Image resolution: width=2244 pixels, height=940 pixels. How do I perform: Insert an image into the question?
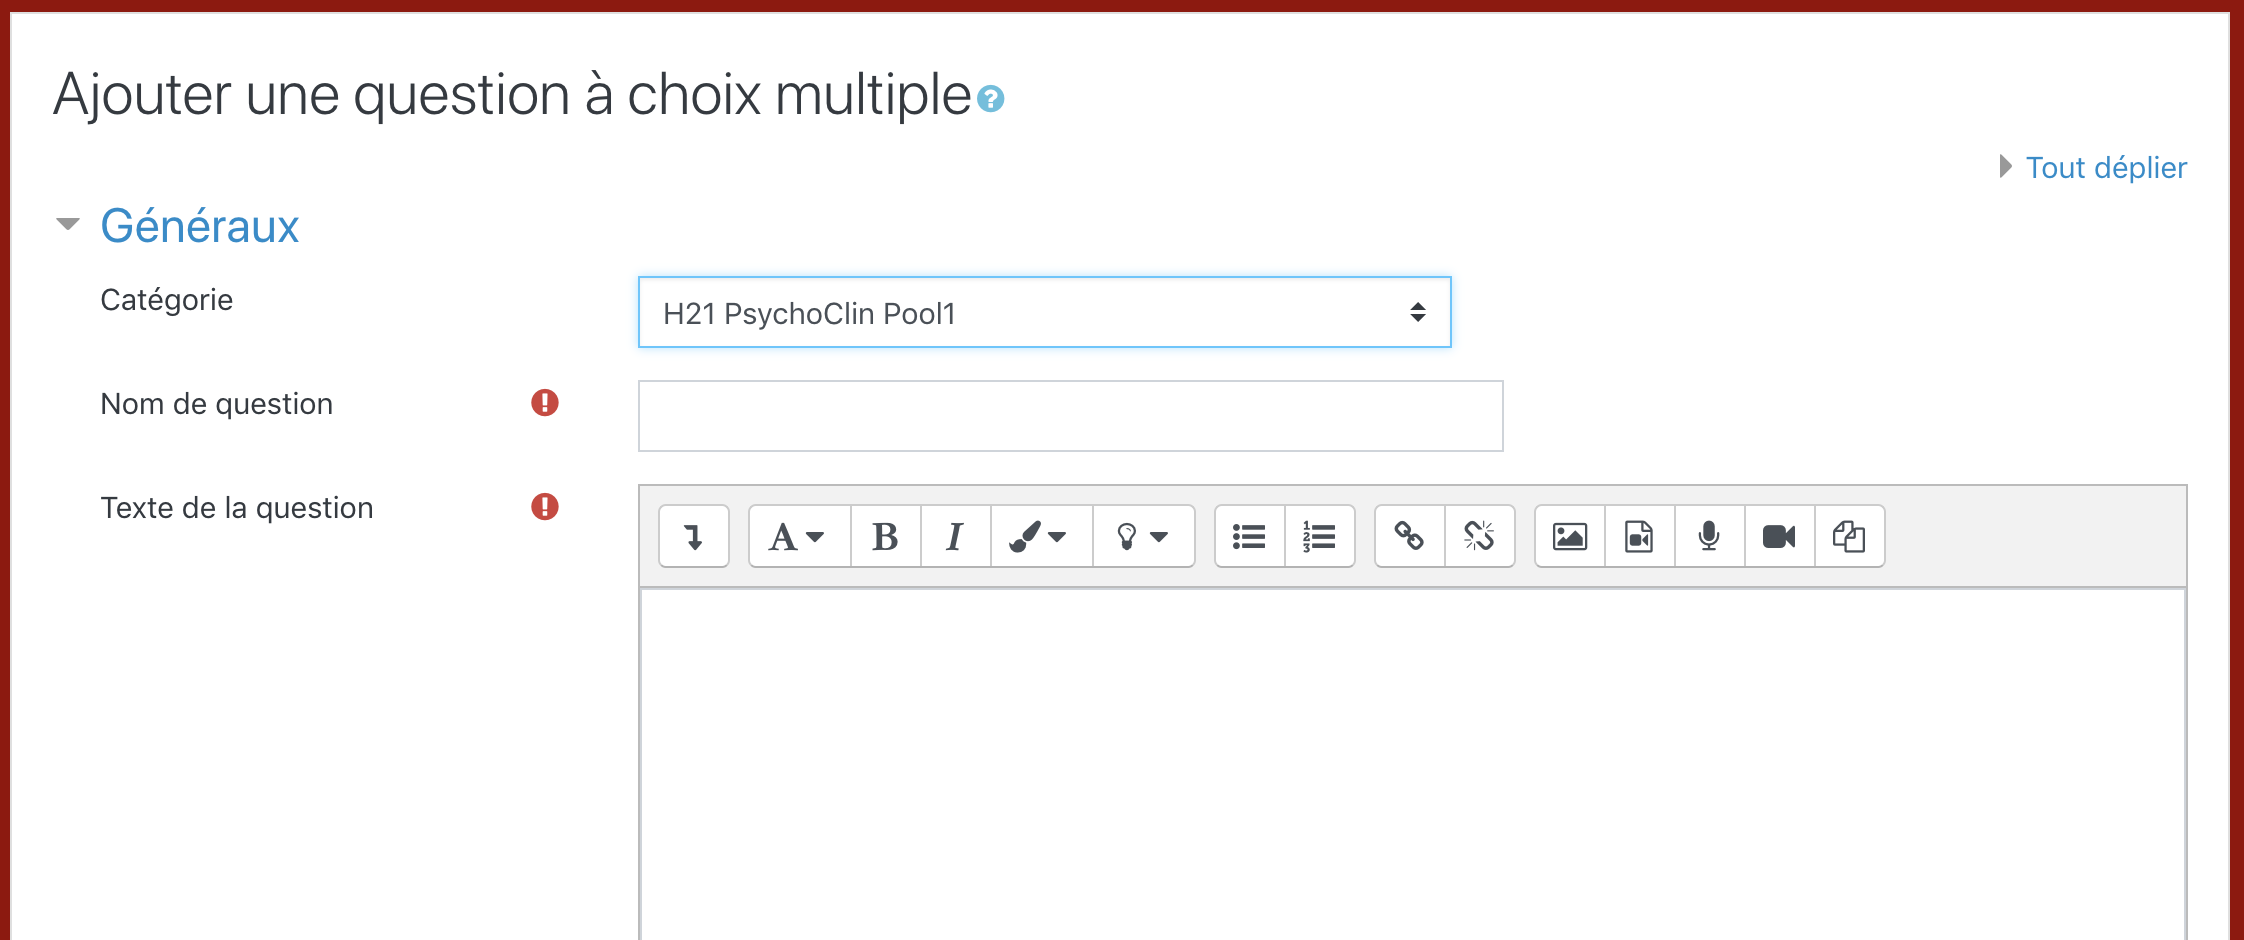(1569, 537)
